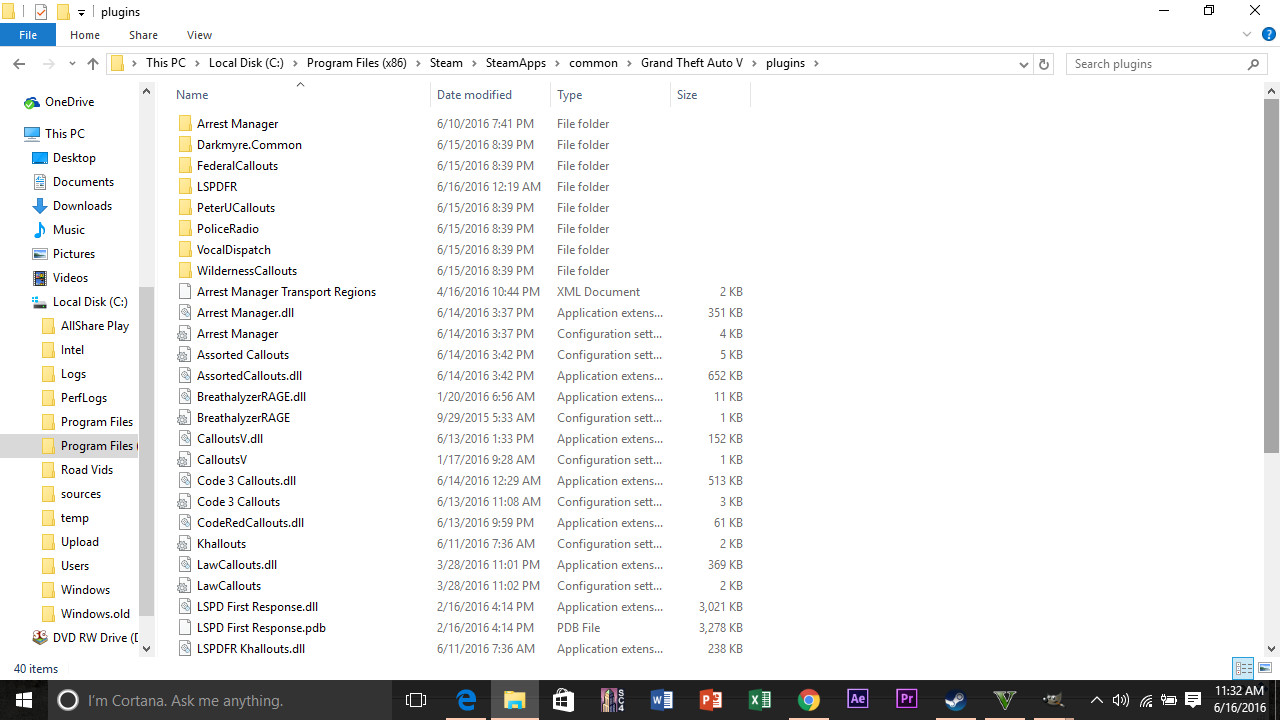The width and height of the screenshot is (1280, 720).
Task: Open the address bar history dropdown
Action: 1023,64
